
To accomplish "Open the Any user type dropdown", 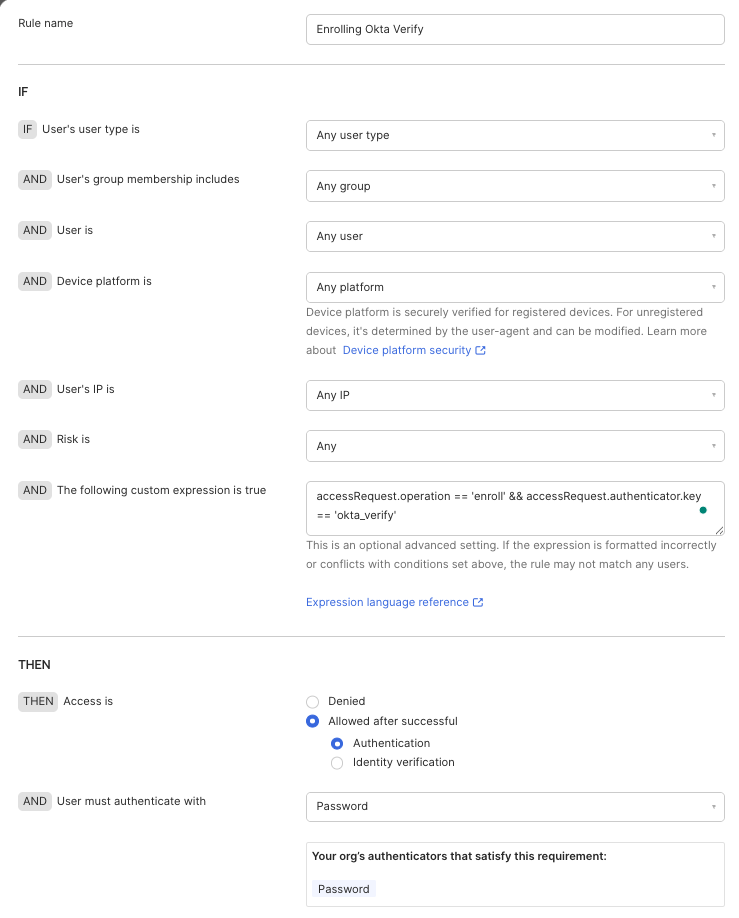I will click(x=515, y=135).
